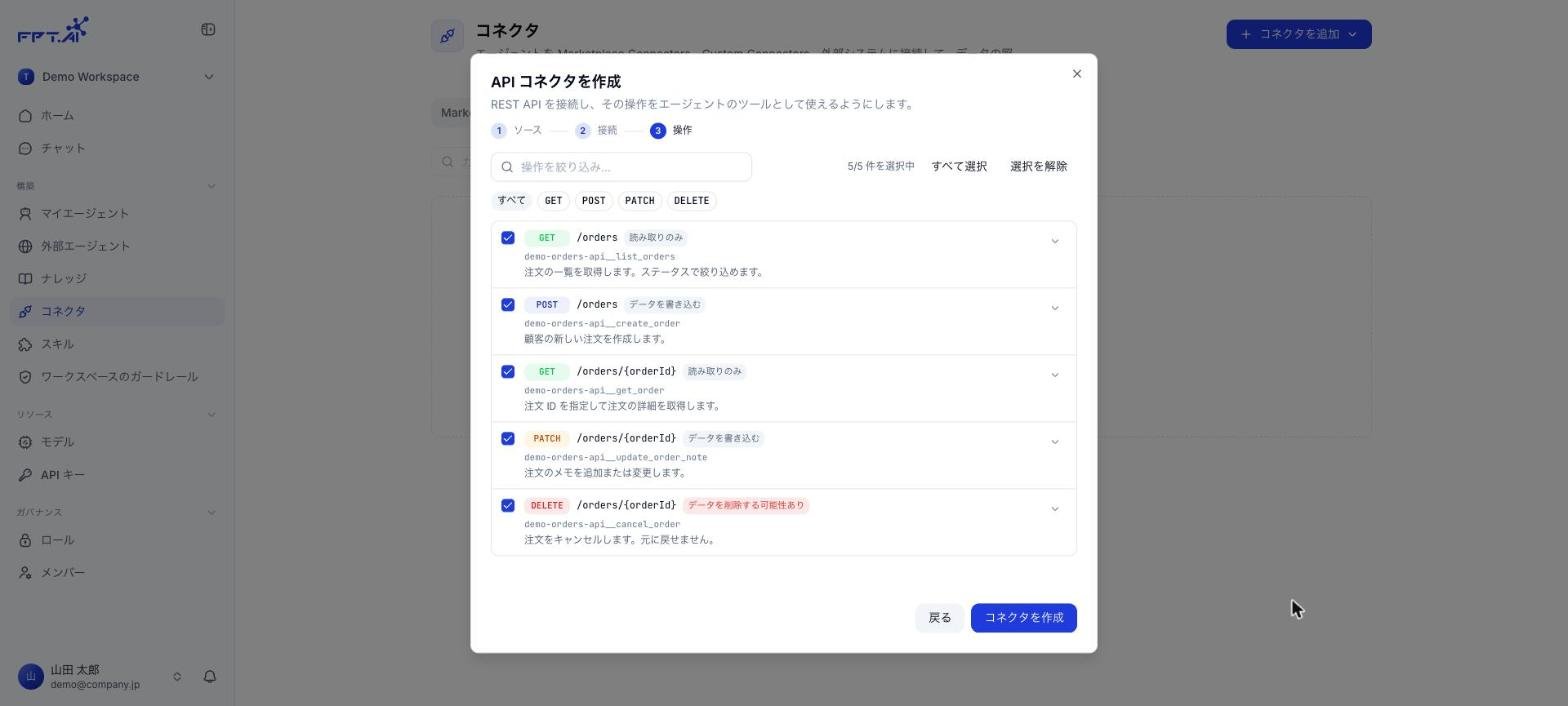
Task: Open ワークスペースのガードレール in sidebar
Action: [x=117, y=377]
